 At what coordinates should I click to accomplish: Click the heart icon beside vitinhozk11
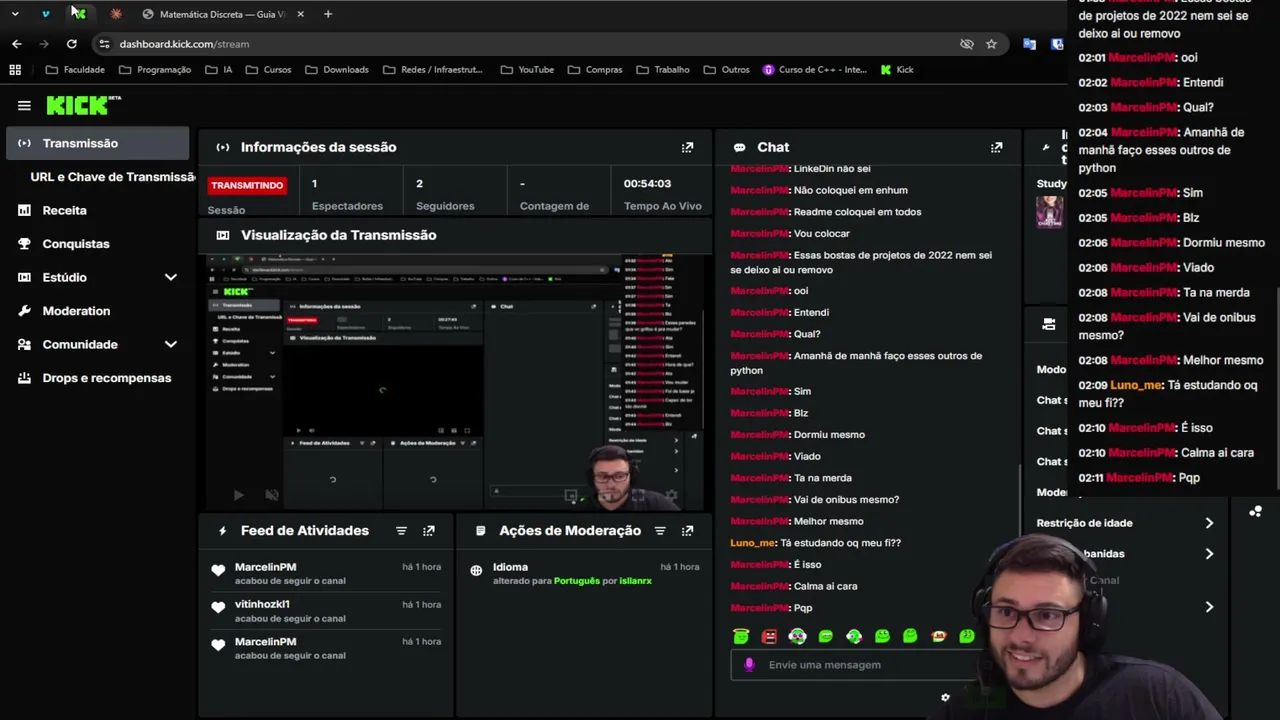coord(218,607)
